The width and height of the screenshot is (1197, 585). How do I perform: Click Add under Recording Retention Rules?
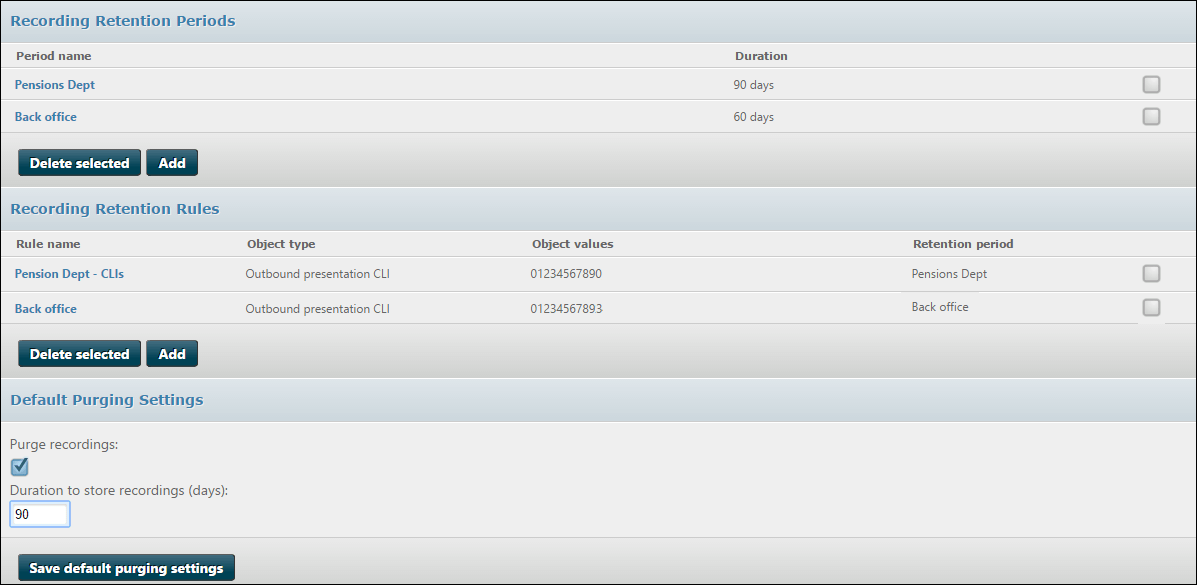(172, 354)
